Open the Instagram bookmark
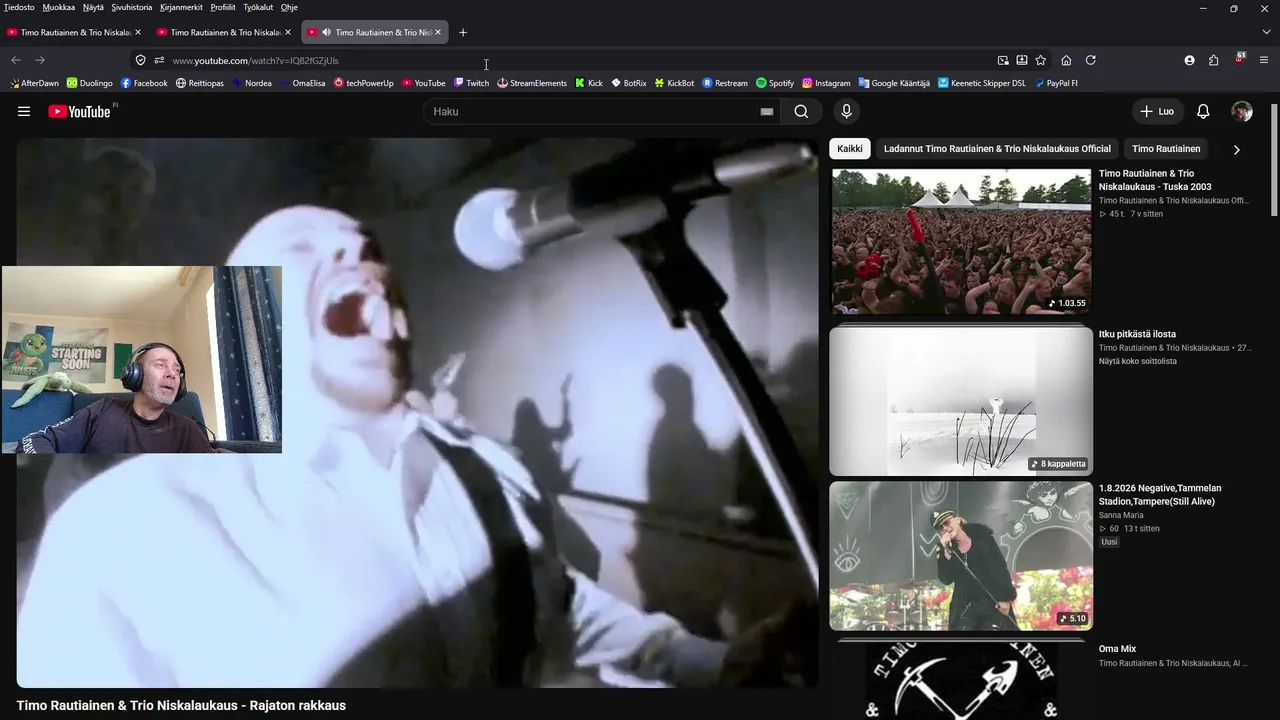 (826, 83)
